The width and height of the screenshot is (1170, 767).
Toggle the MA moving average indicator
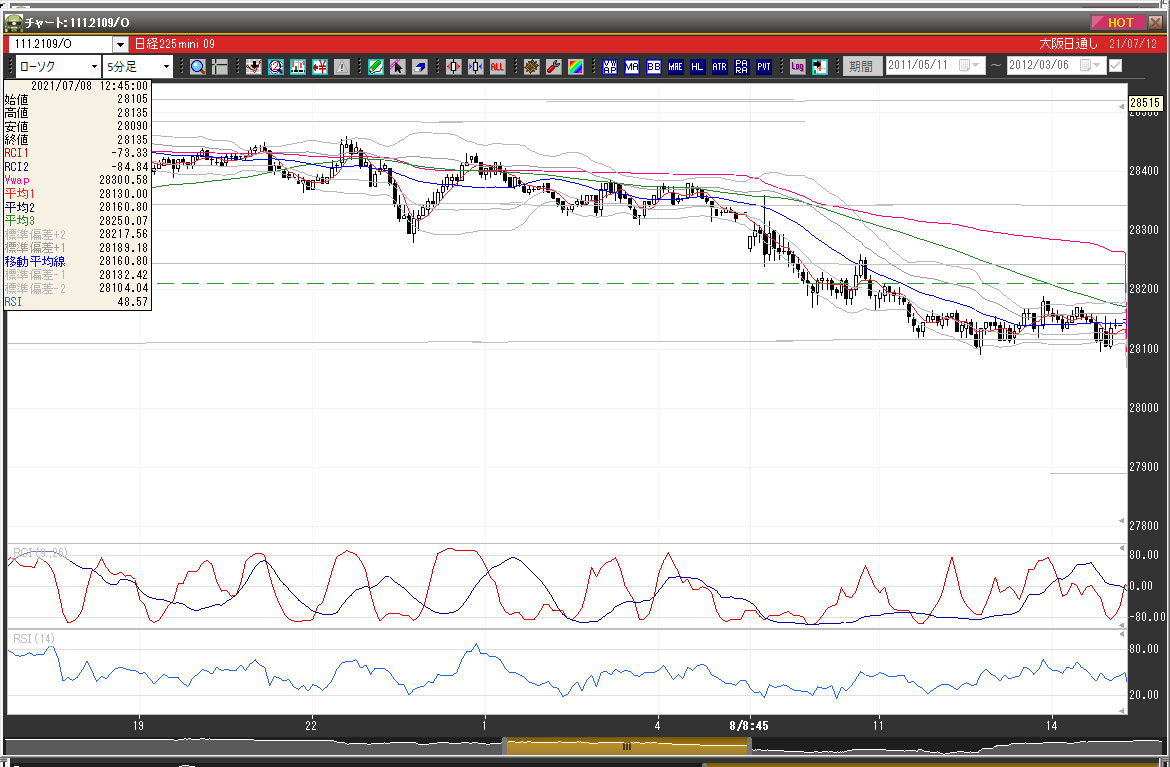click(x=632, y=67)
